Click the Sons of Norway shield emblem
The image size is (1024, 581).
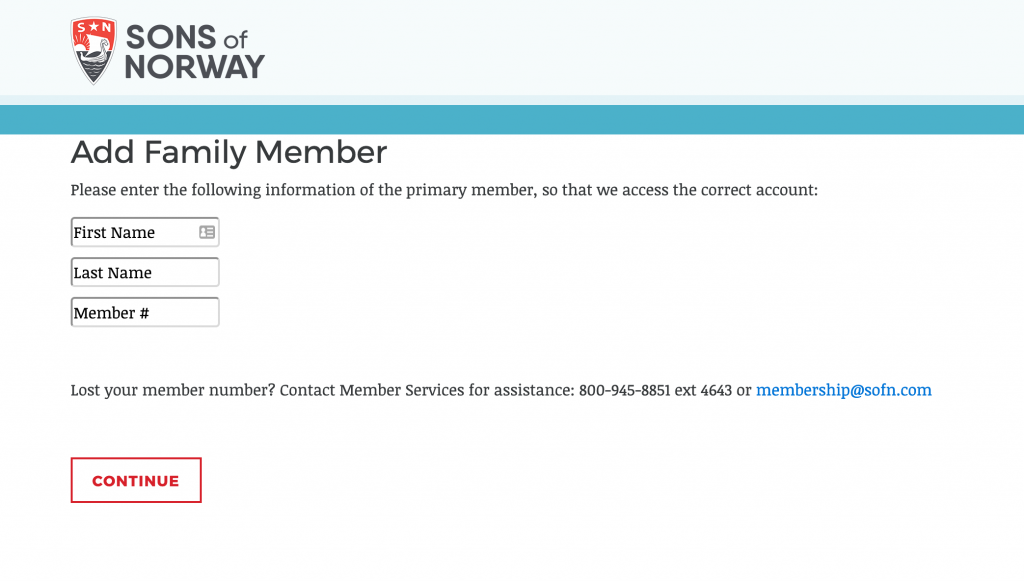click(93, 50)
